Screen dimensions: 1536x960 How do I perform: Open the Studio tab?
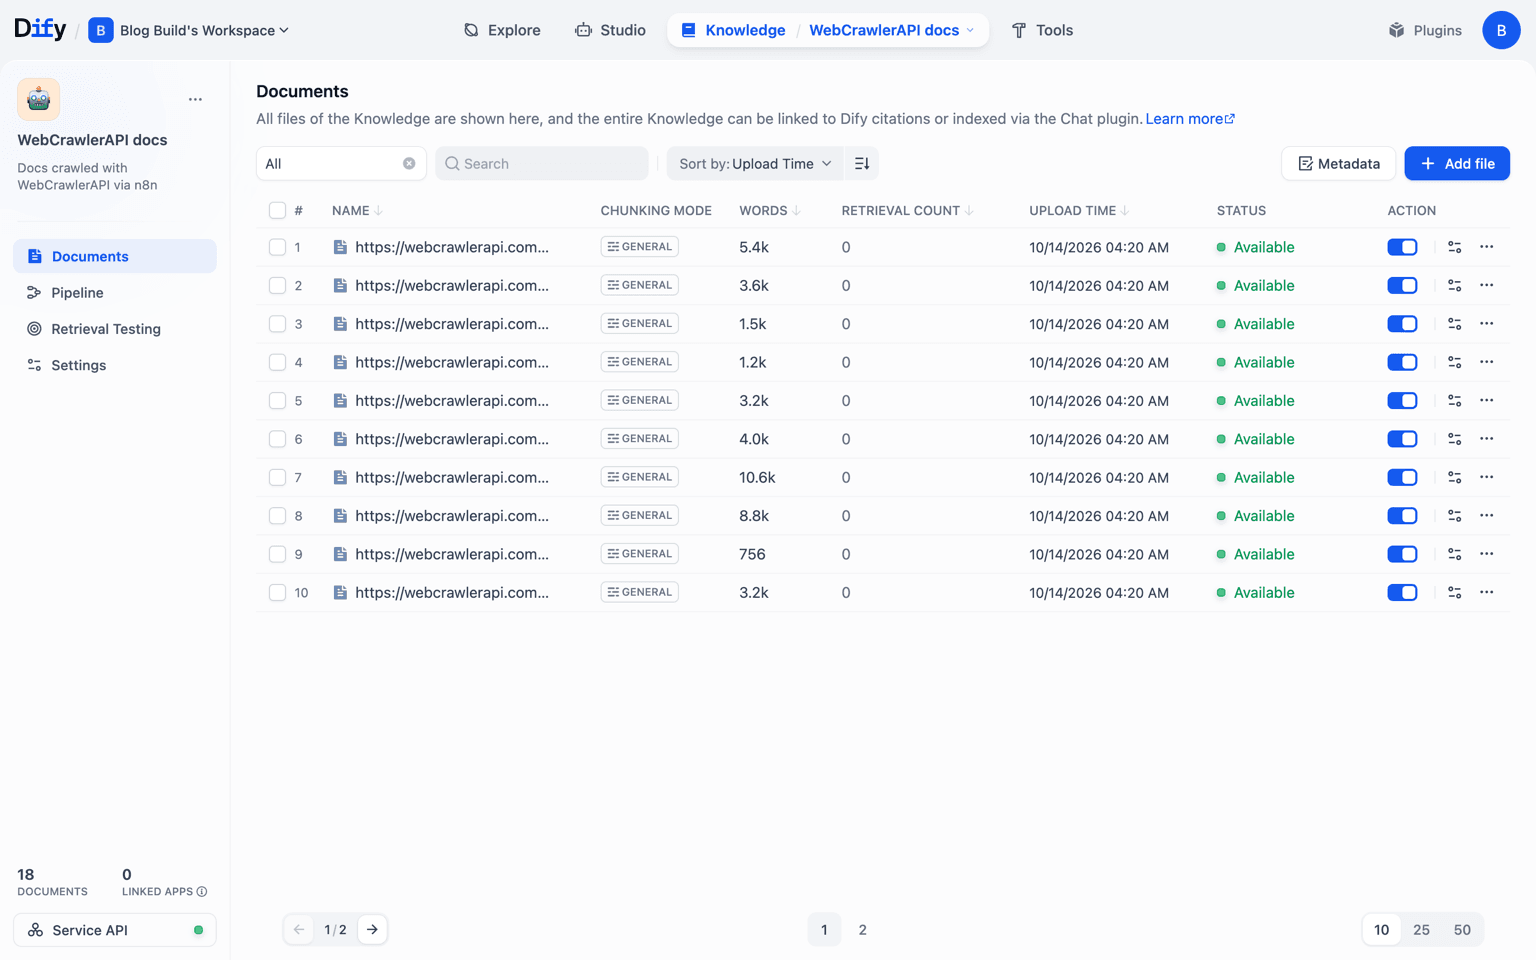[x=610, y=30]
